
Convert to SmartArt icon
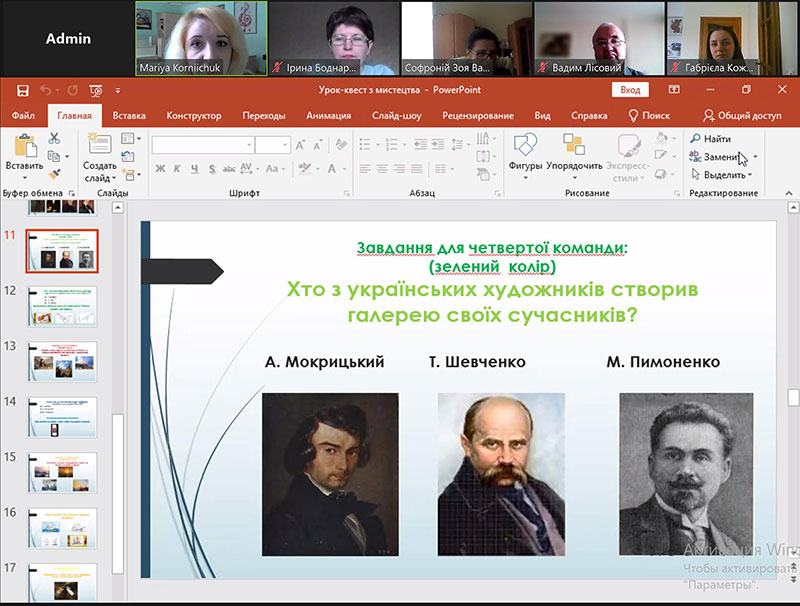point(486,175)
